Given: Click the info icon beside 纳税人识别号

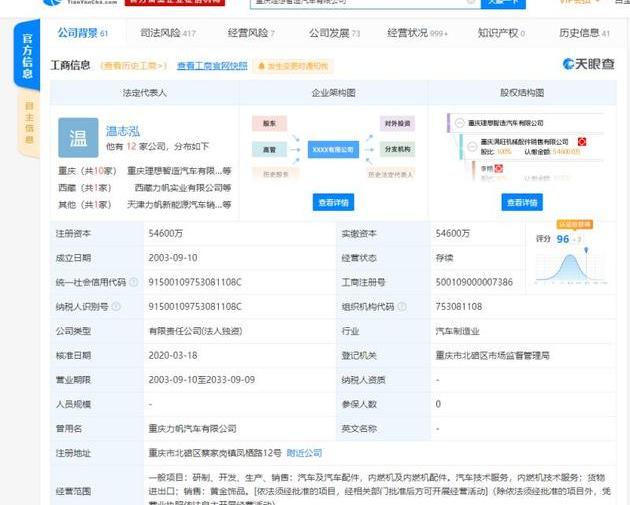Looking at the screenshot, I should (116, 307).
